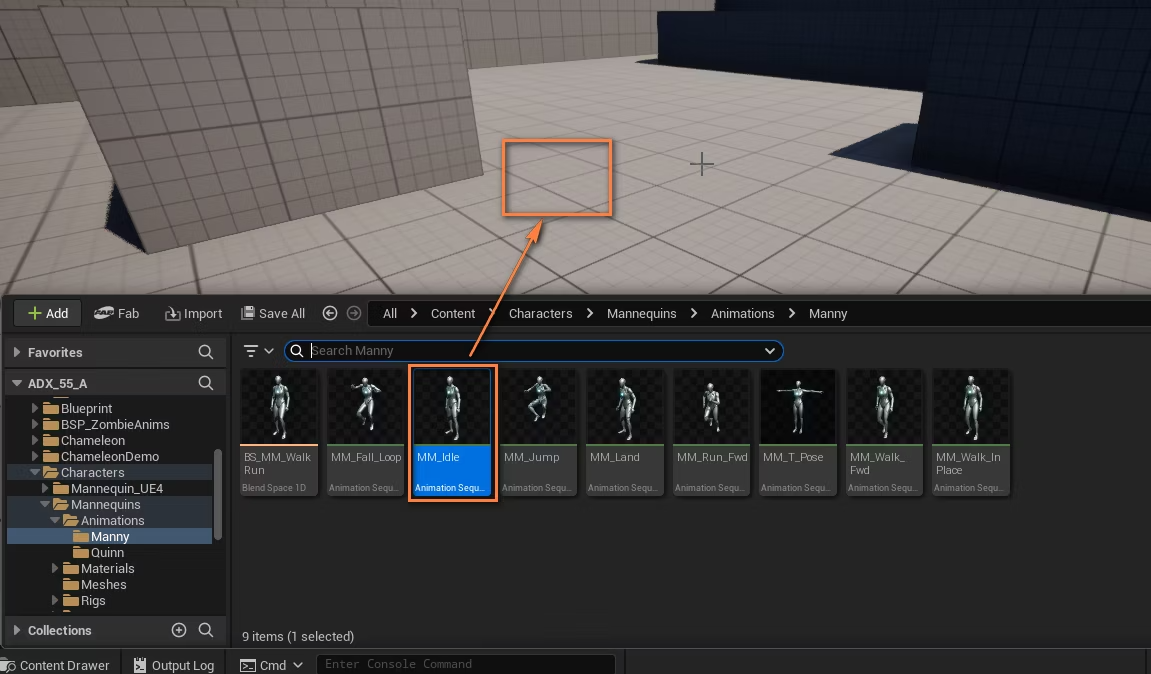Viewport: 1151px width, 674px height.
Task: Click the search icon beside ADX_55_A
Action: point(206,383)
